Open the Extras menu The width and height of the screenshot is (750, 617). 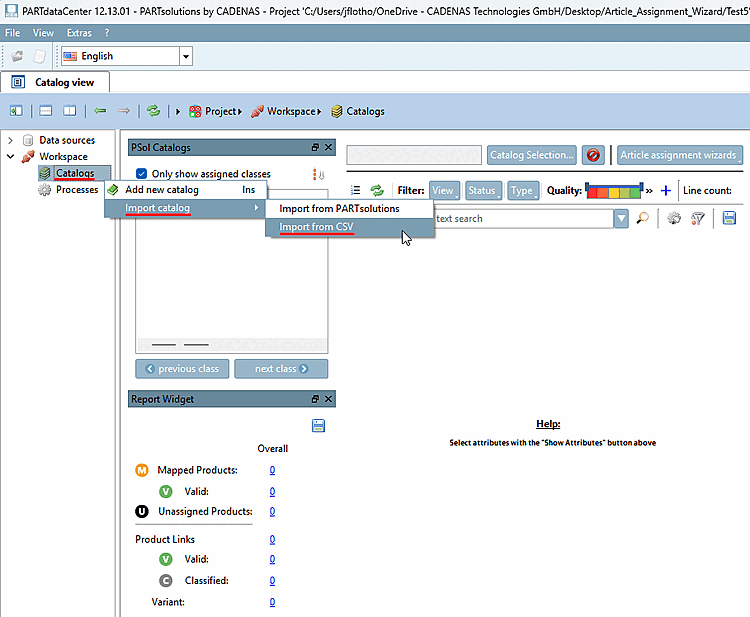(79, 33)
